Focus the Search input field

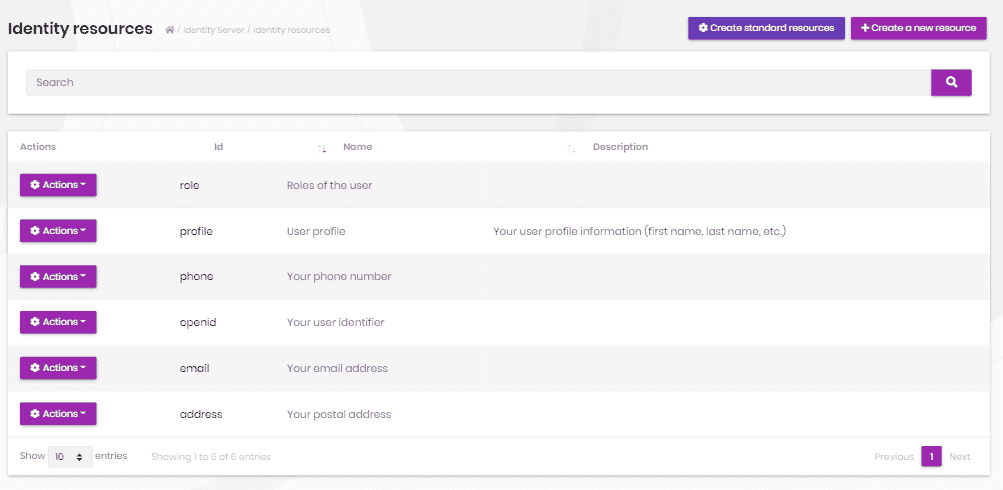click(478, 82)
